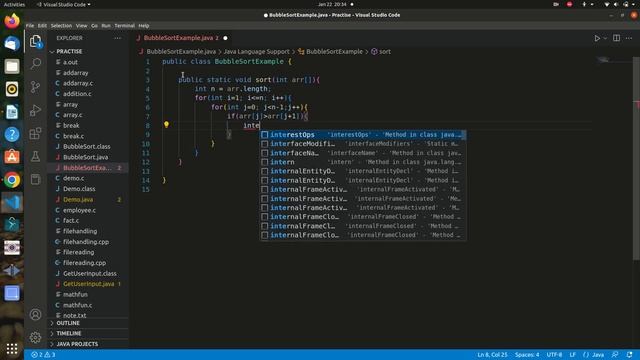Open the Edit menu
Image resolution: width=640 pixels, height=360 pixels.
pyautogui.click(x=42, y=25)
